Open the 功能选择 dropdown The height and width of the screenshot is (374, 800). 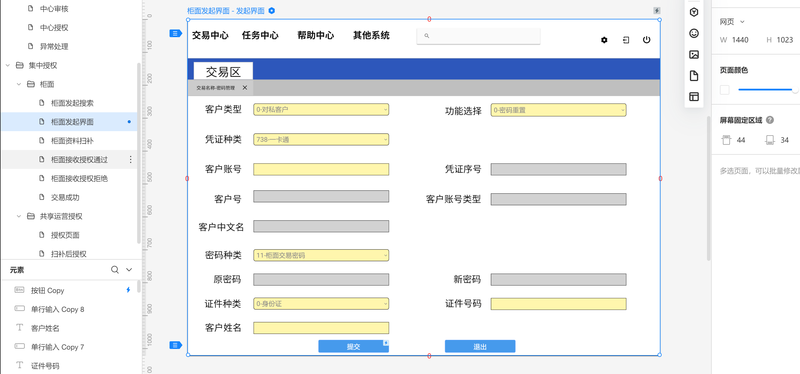[x=559, y=110]
